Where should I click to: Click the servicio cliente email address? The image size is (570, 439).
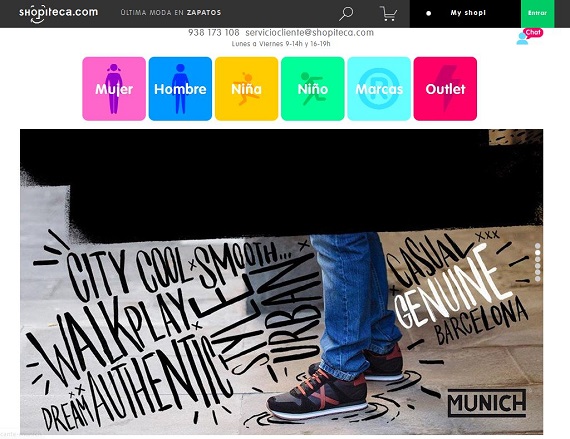pyautogui.click(x=309, y=33)
